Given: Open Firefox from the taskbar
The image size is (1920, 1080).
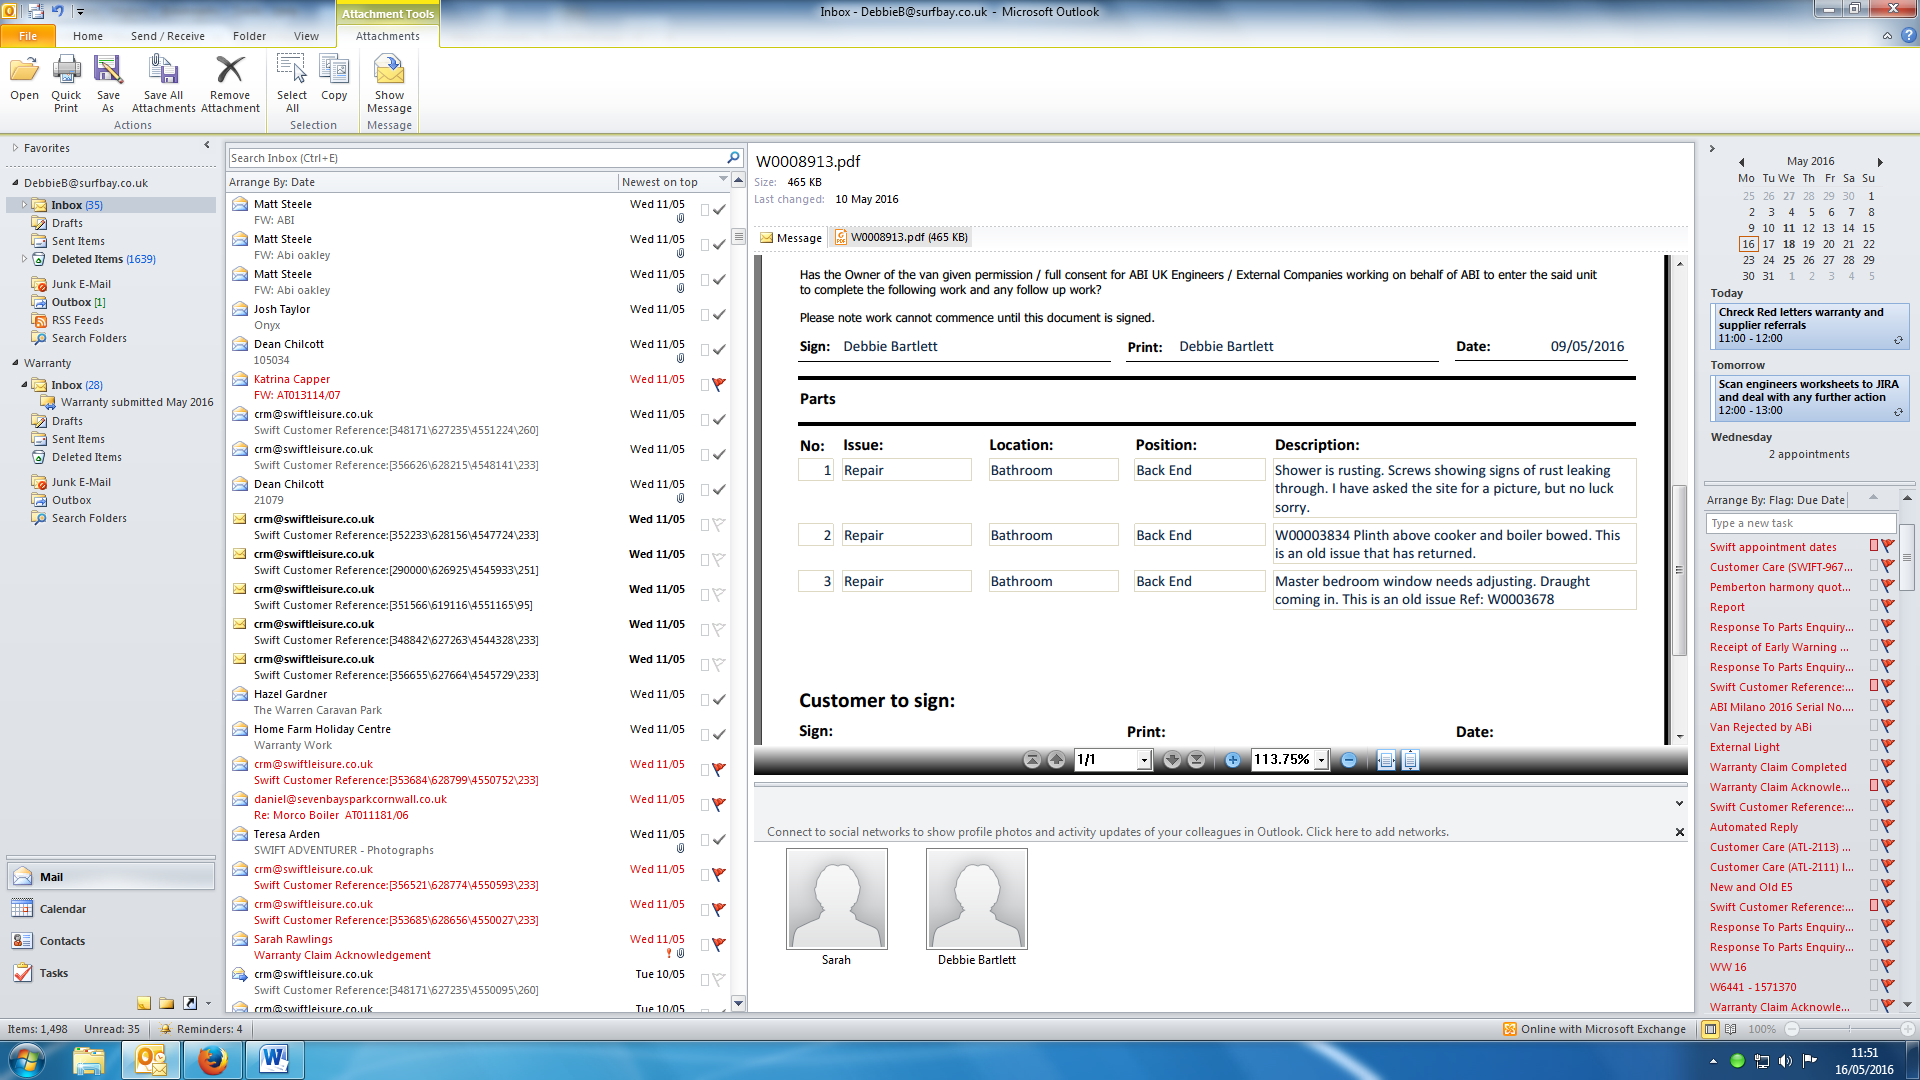Looking at the screenshot, I should [x=212, y=1059].
